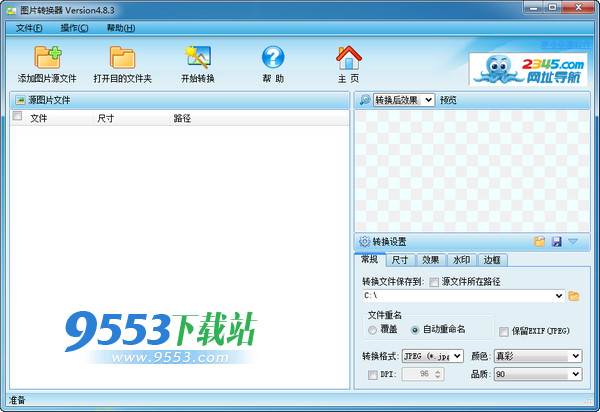The width and height of the screenshot is (600, 412).
Task: Open the Color (真彩) dropdown
Action: [538, 356]
